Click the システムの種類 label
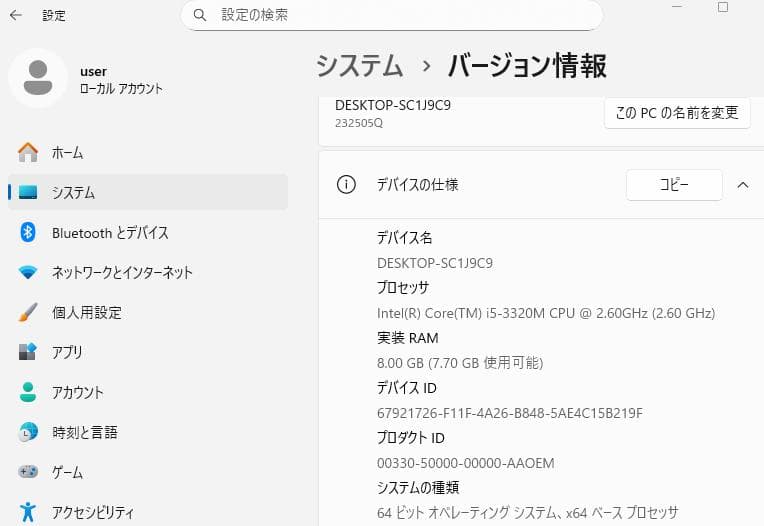This screenshot has height=526, width=764. click(x=418, y=487)
